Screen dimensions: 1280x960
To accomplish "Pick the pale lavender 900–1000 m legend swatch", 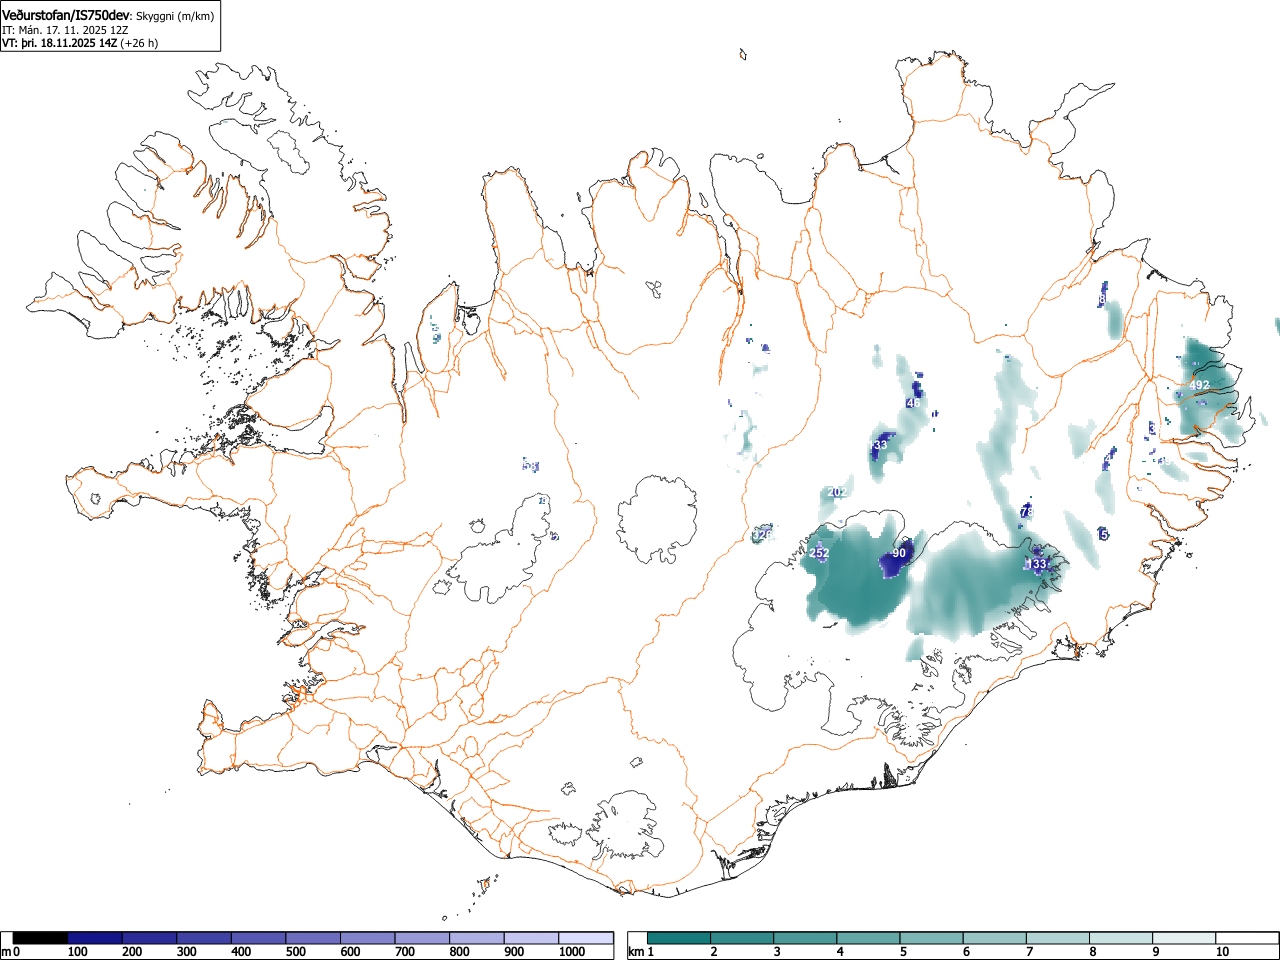I will [x=531, y=938].
